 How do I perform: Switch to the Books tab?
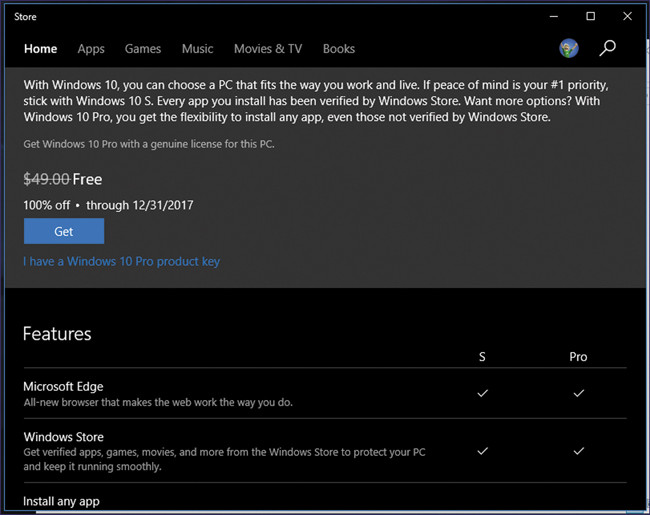coord(339,49)
